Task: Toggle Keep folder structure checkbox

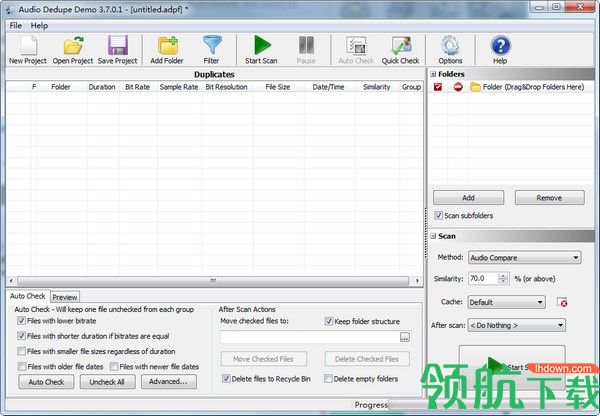Action: (x=329, y=321)
